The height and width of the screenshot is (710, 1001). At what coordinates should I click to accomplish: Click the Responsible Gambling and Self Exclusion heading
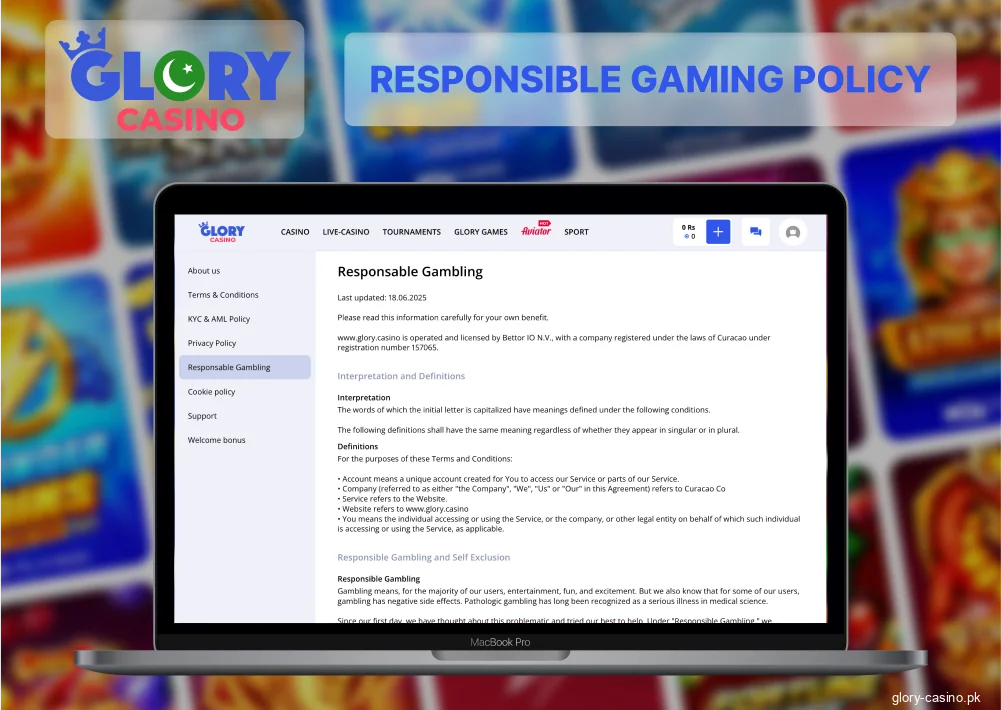click(423, 557)
